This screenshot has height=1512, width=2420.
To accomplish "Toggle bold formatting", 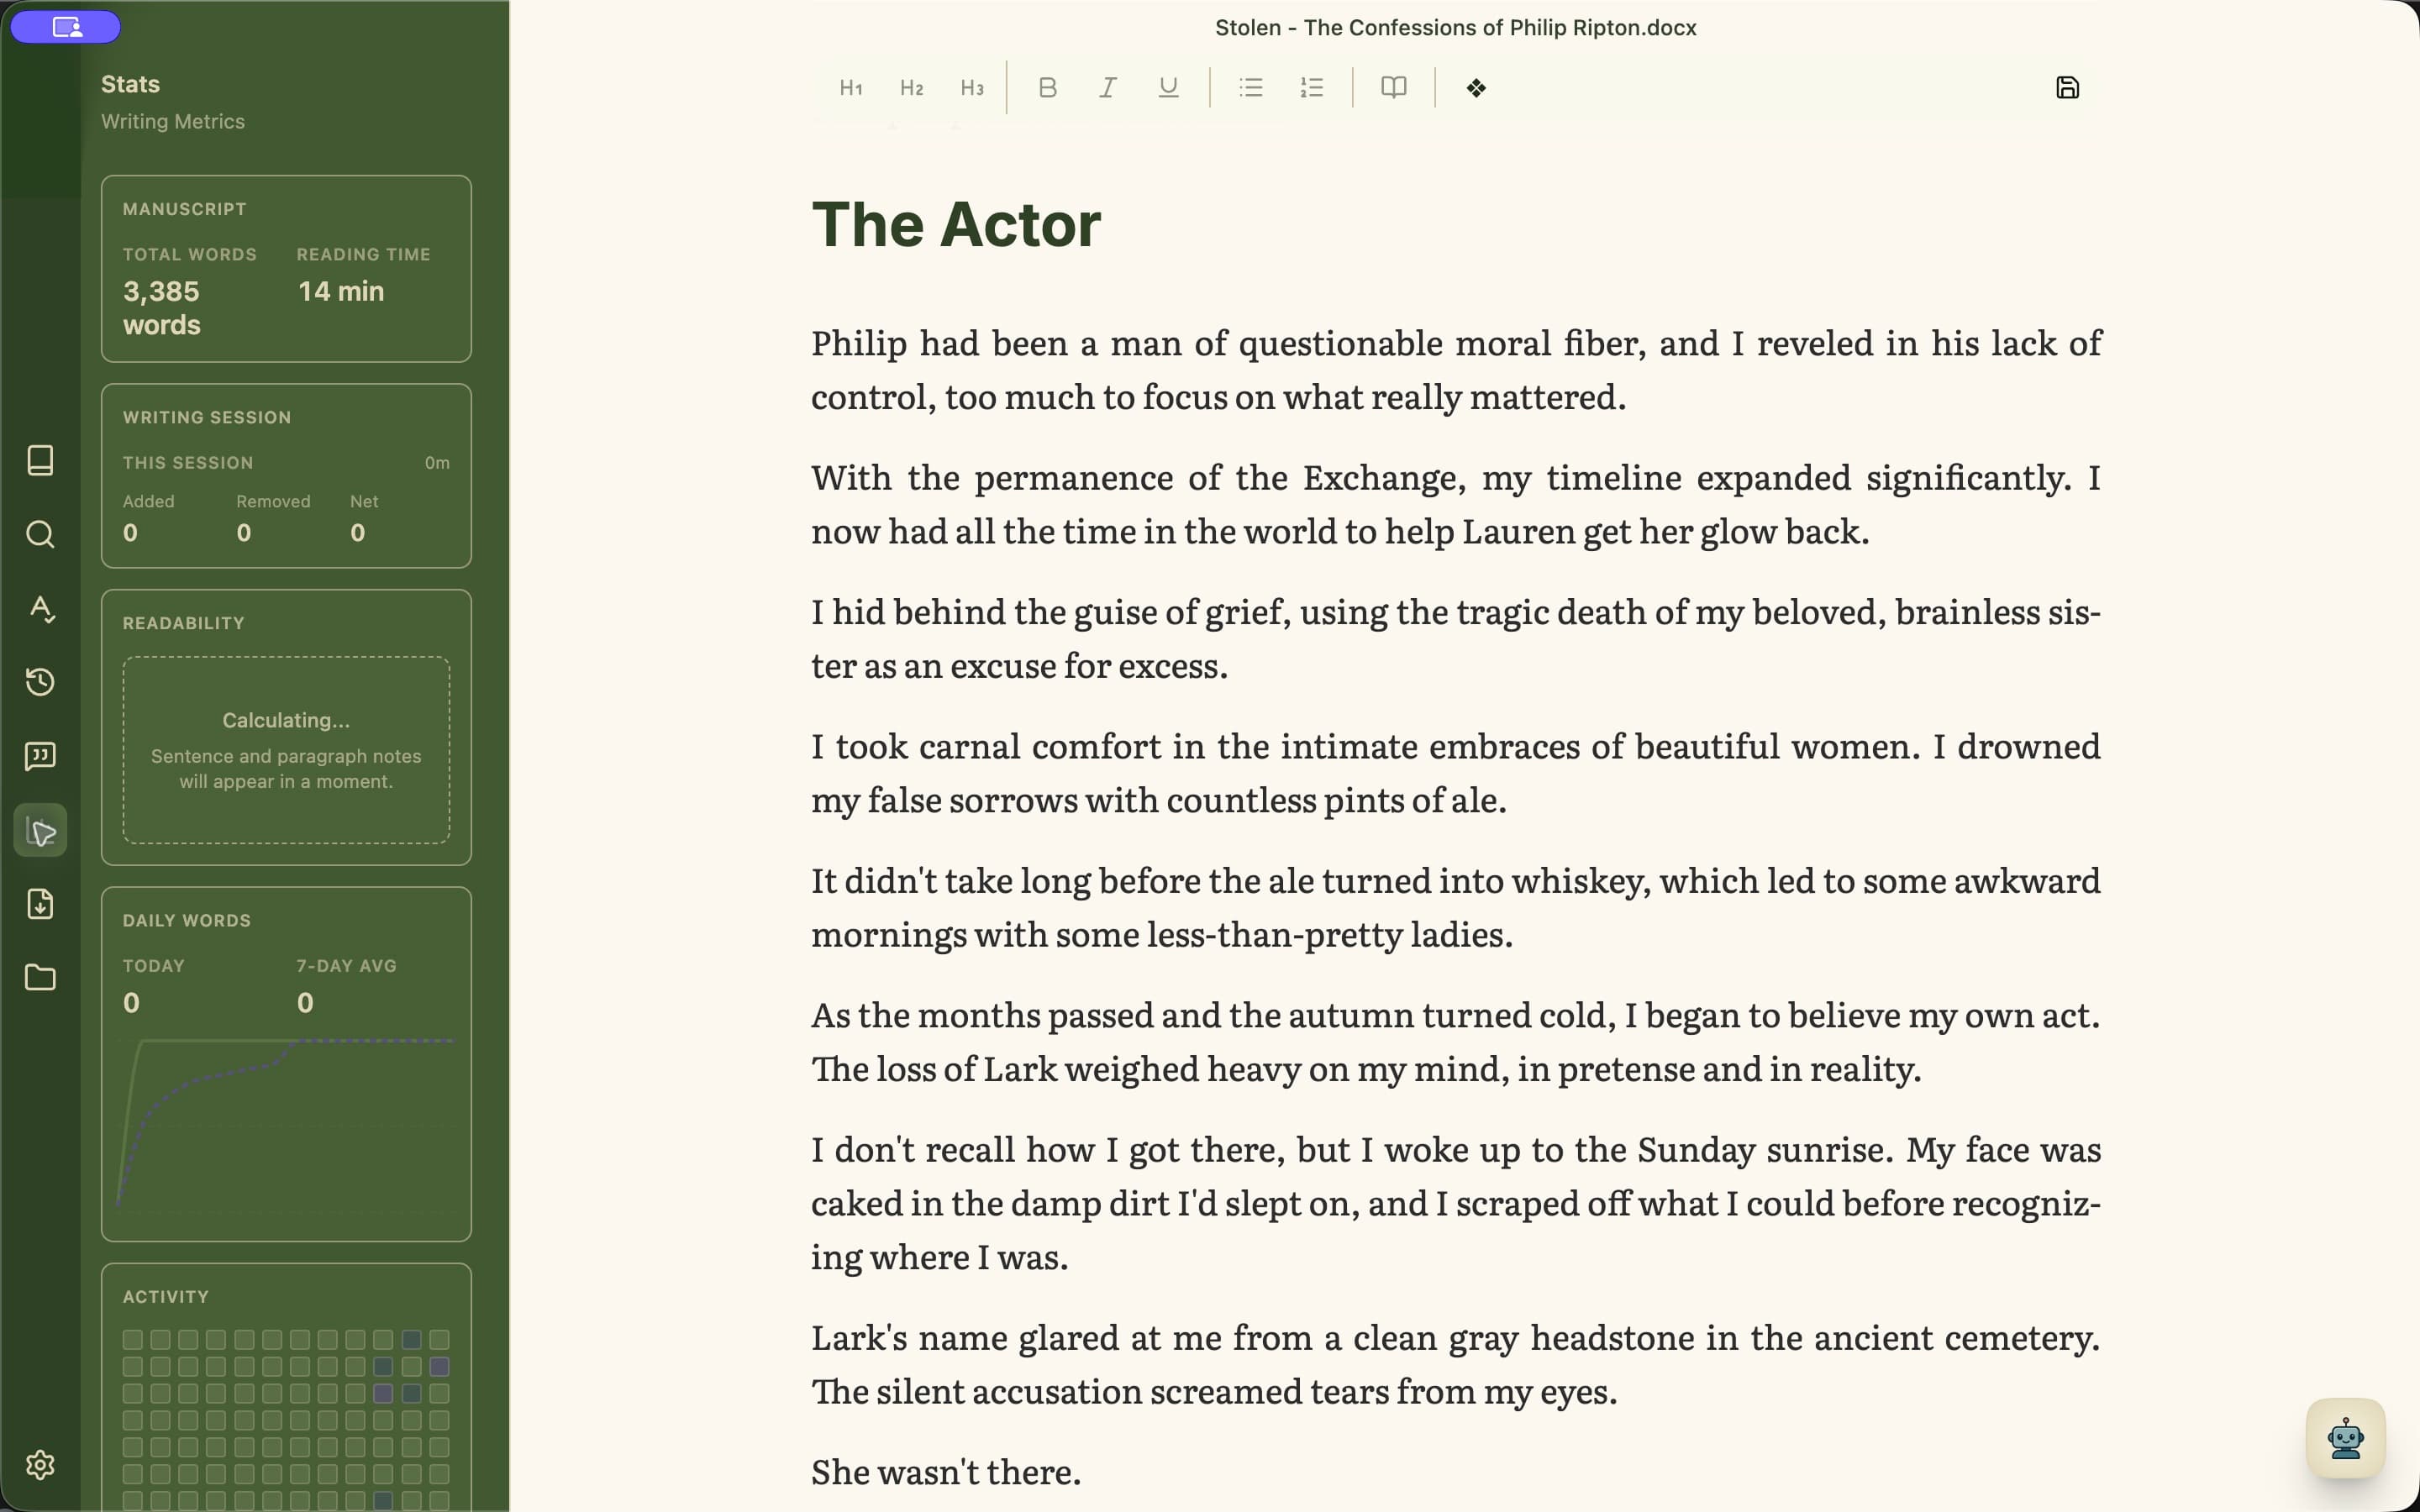I will [1047, 88].
